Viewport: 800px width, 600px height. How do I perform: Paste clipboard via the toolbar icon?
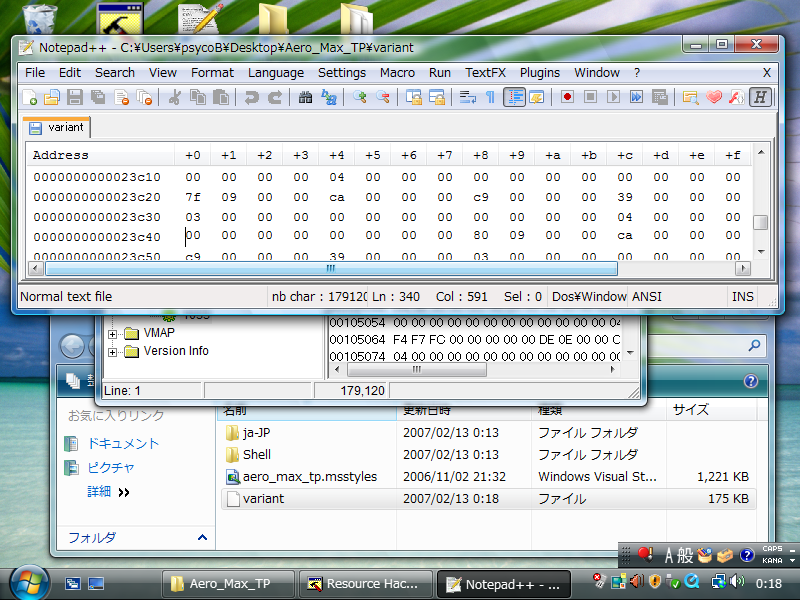pos(221,97)
